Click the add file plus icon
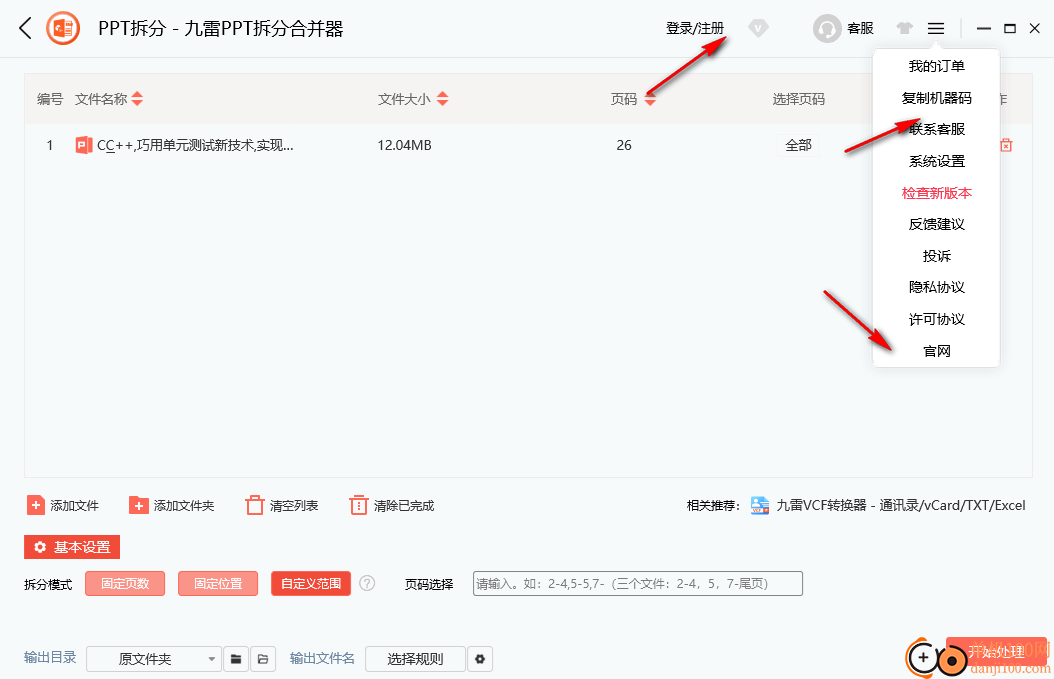 click(36, 505)
